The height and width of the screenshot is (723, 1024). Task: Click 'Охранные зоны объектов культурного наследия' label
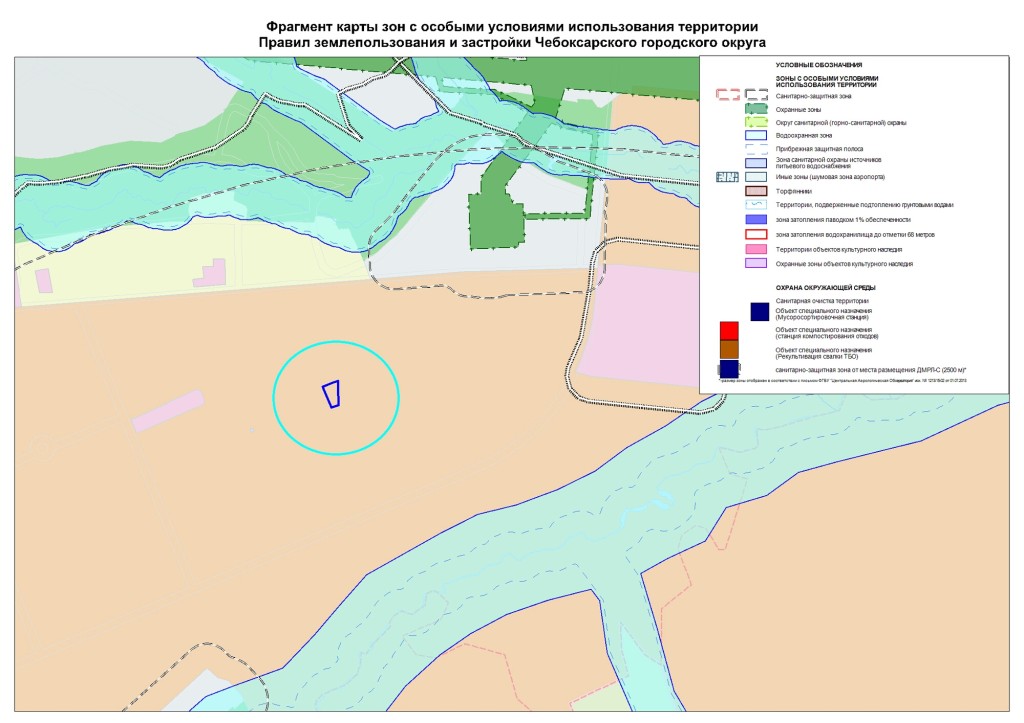click(844, 264)
